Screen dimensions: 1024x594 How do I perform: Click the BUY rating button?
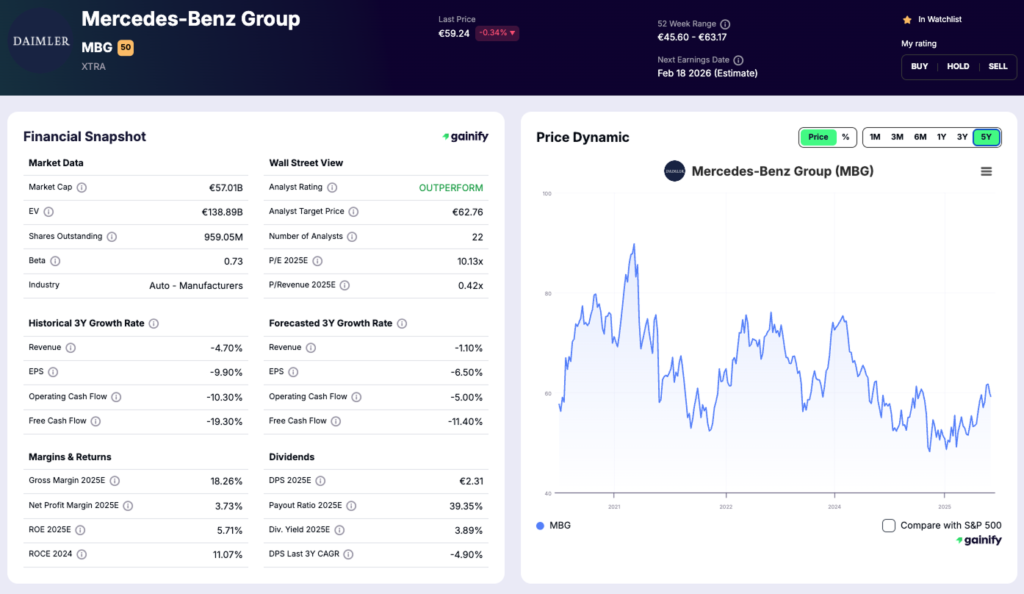pos(918,66)
